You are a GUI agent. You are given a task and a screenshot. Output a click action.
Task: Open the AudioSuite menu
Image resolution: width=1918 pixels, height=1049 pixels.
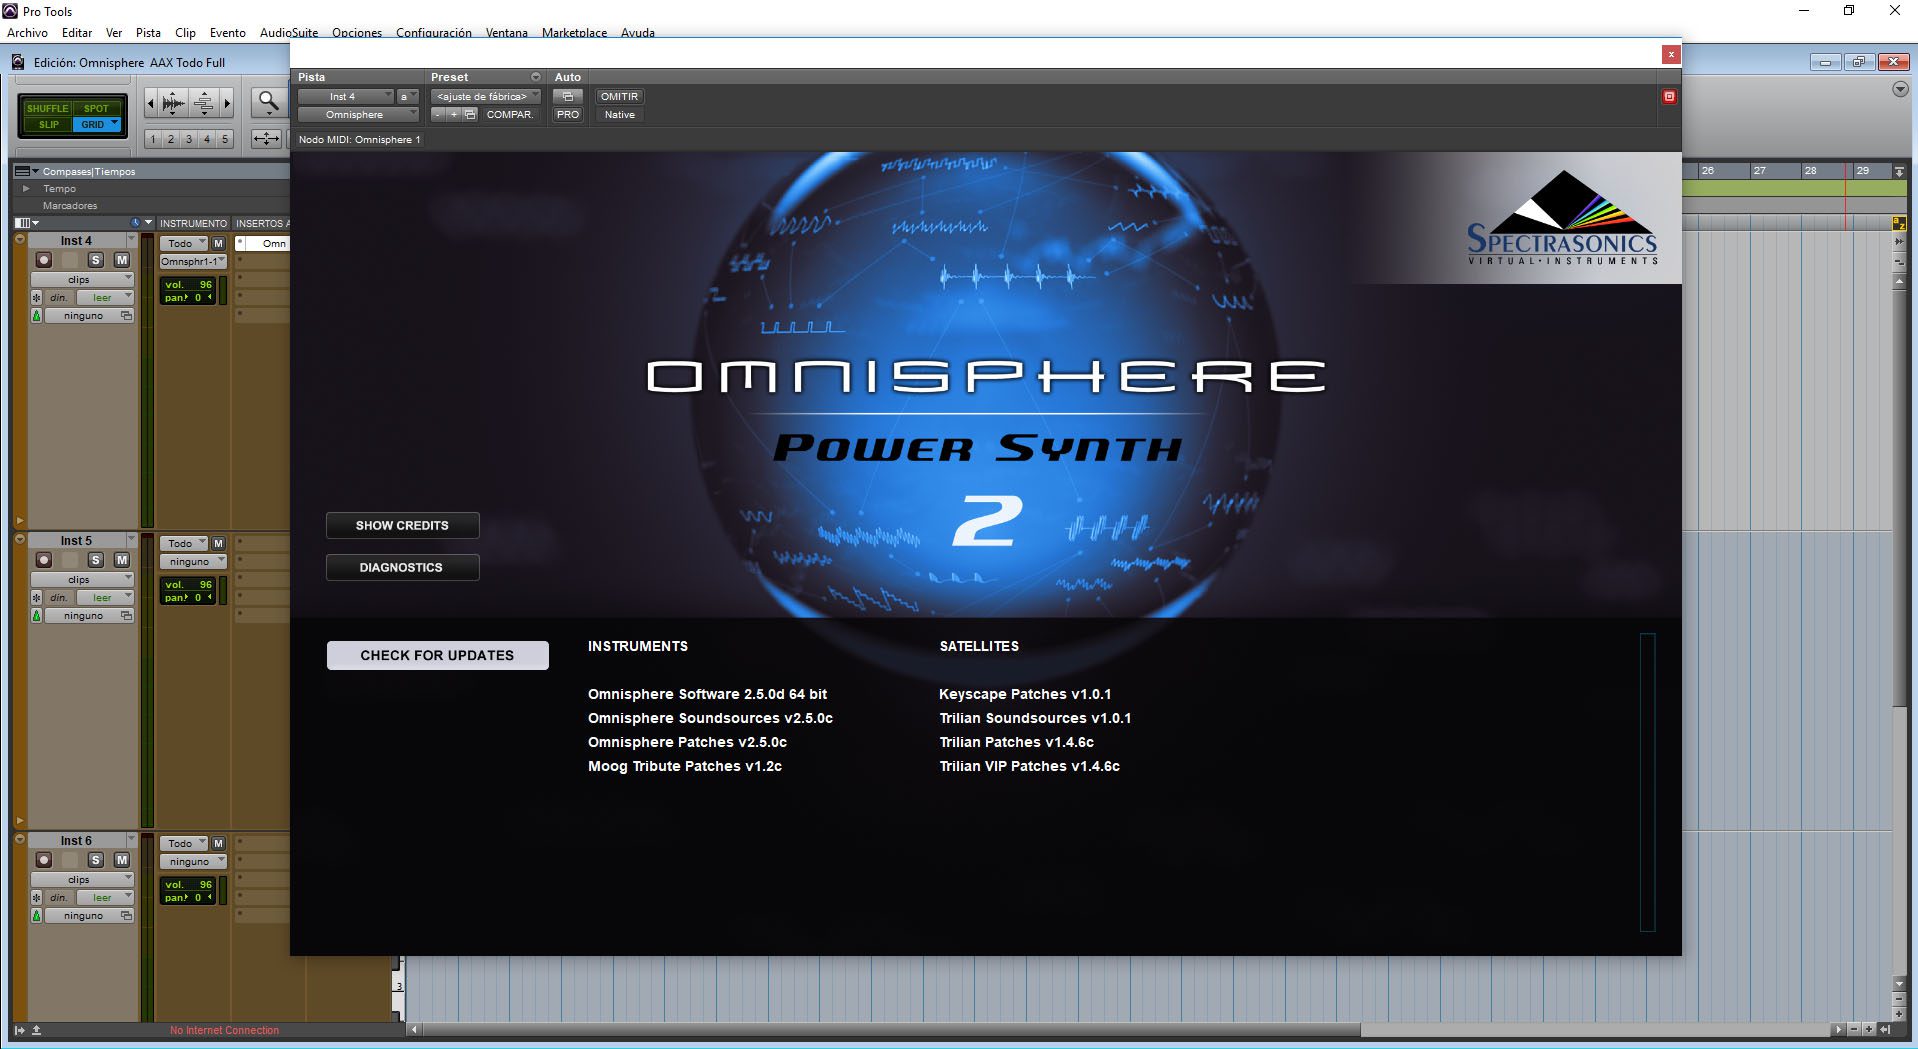pyautogui.click(x=288, y=33)
